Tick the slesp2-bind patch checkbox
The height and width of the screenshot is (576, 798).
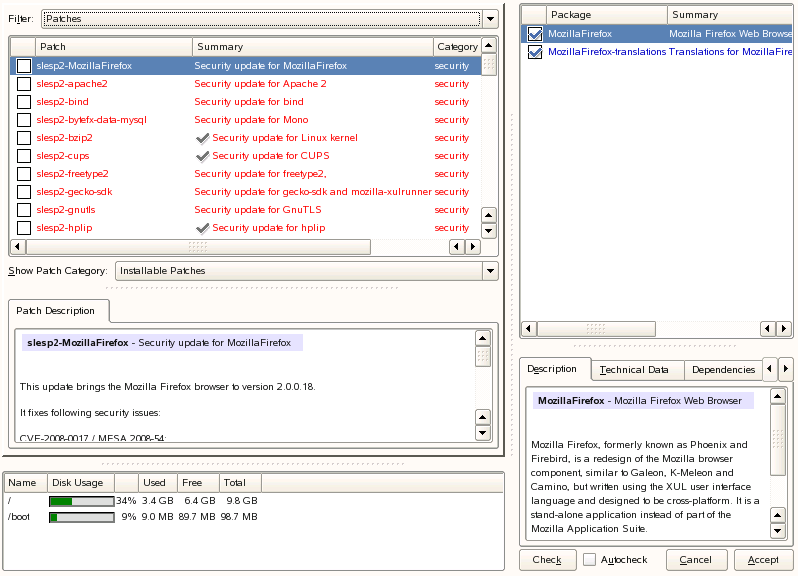click(x=24, y=102)
